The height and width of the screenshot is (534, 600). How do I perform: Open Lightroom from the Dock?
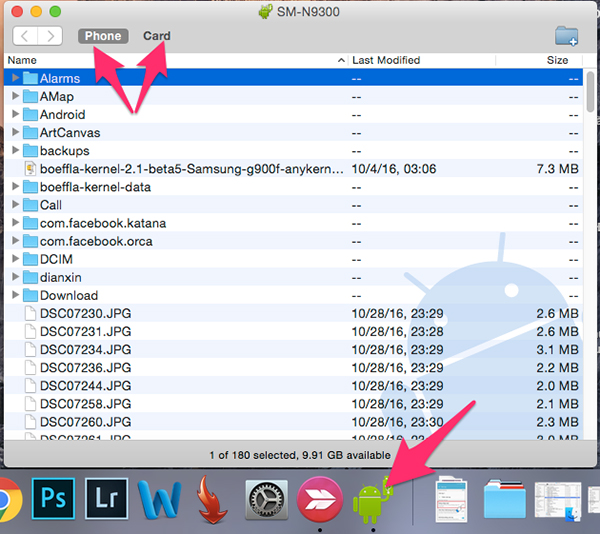click(x=106, y=498)
